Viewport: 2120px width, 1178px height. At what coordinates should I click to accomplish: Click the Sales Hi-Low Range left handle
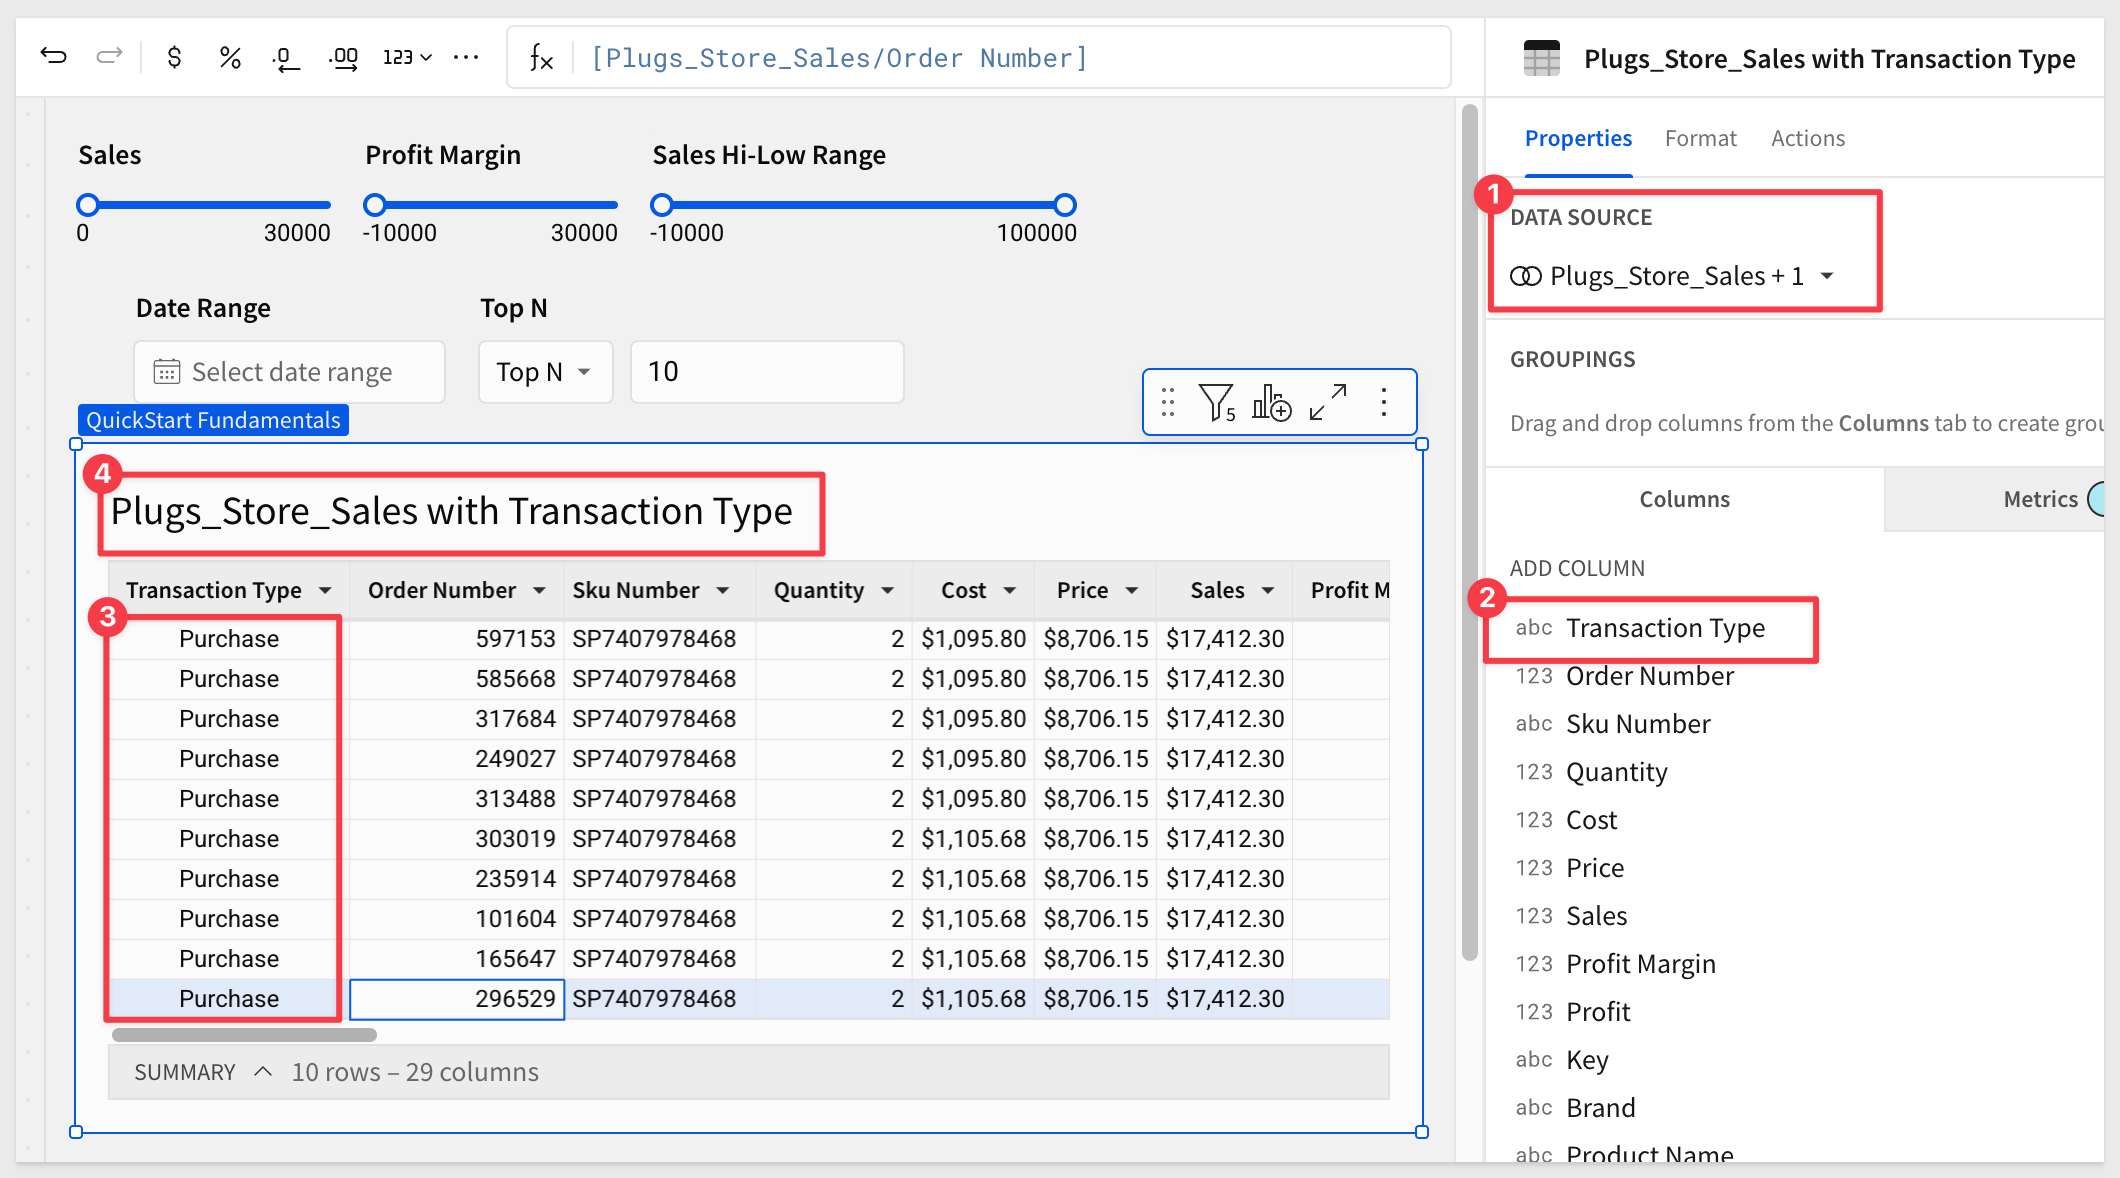pyautogui.click(x=661, y=205)
